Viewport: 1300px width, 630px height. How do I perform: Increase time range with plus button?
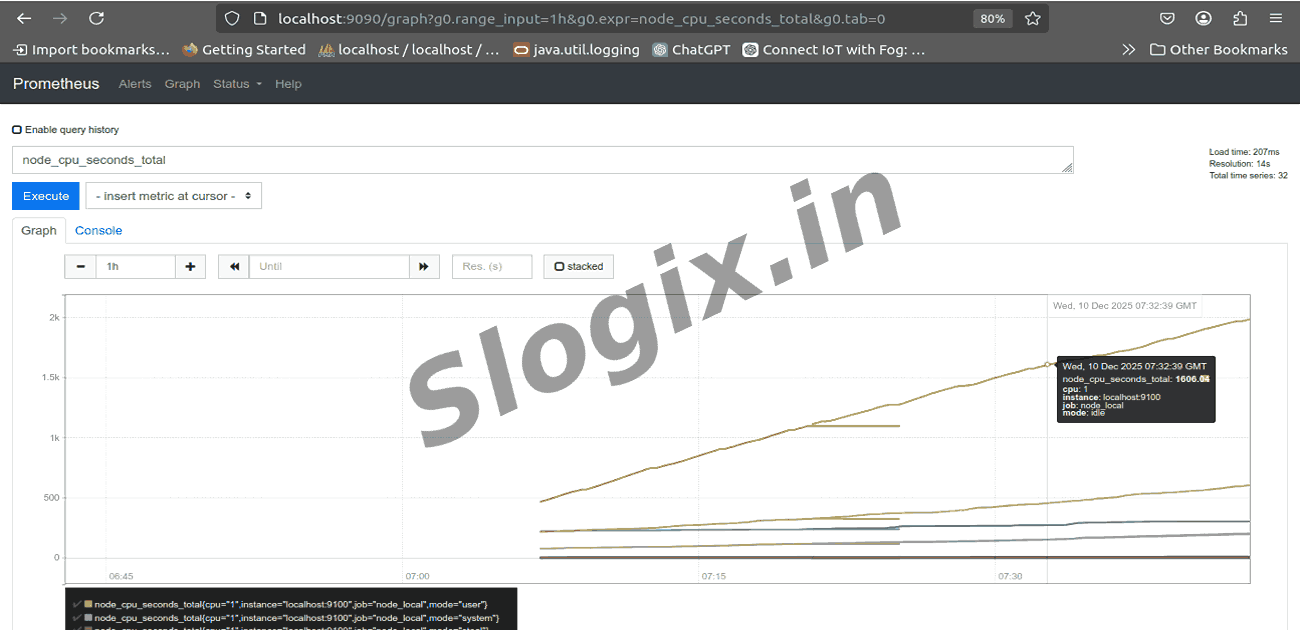click(x=190, y=267)
